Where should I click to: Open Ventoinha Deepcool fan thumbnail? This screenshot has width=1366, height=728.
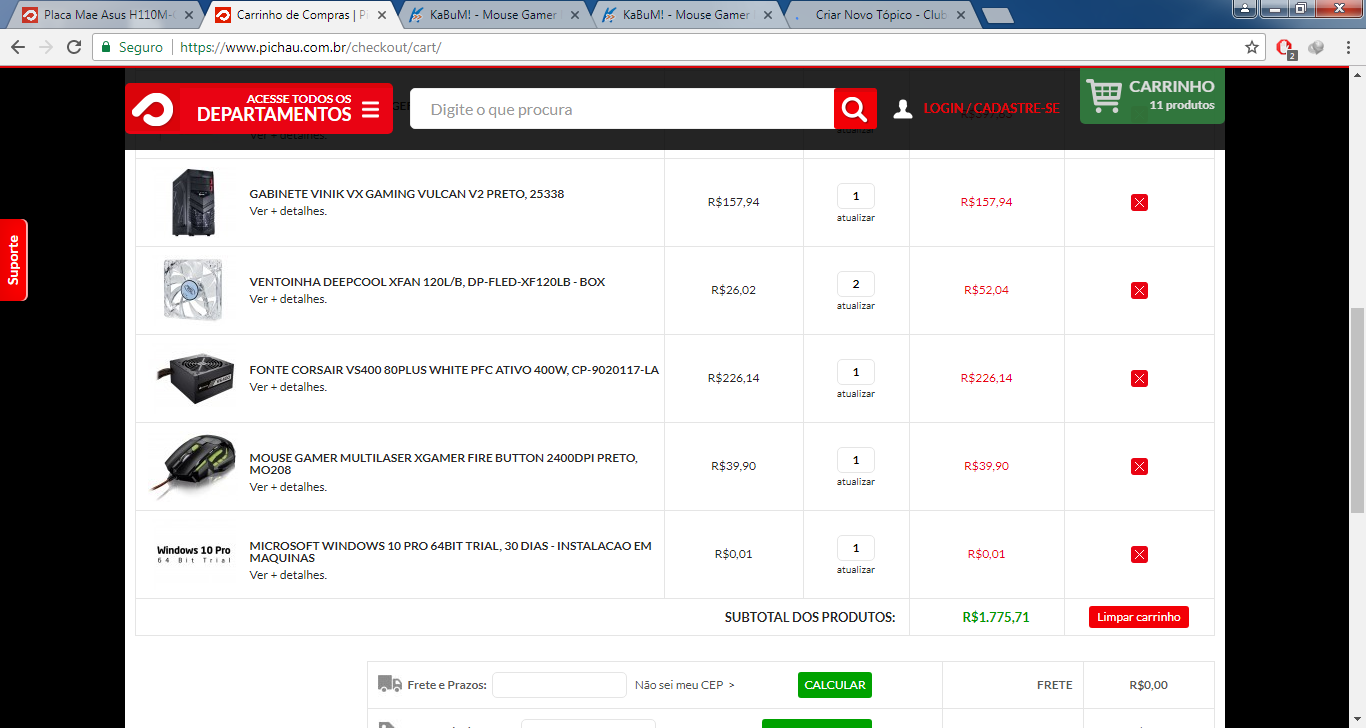pos(193,290)
